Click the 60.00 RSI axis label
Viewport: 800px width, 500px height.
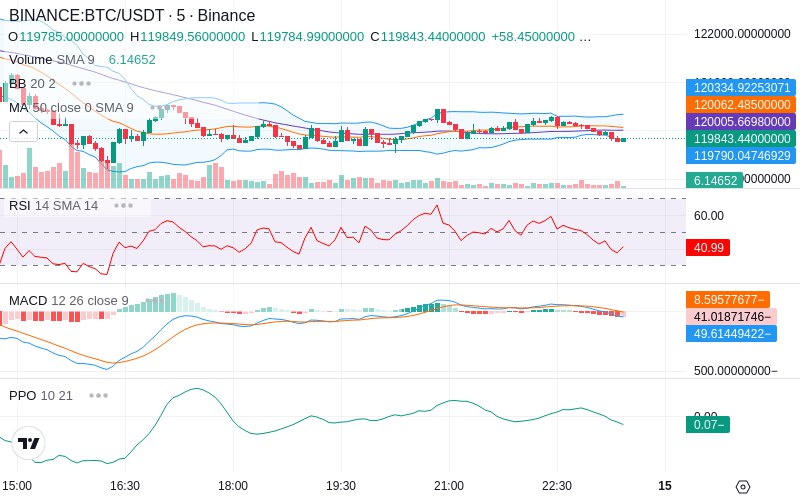pyautogui.click(x=709, y=216)
